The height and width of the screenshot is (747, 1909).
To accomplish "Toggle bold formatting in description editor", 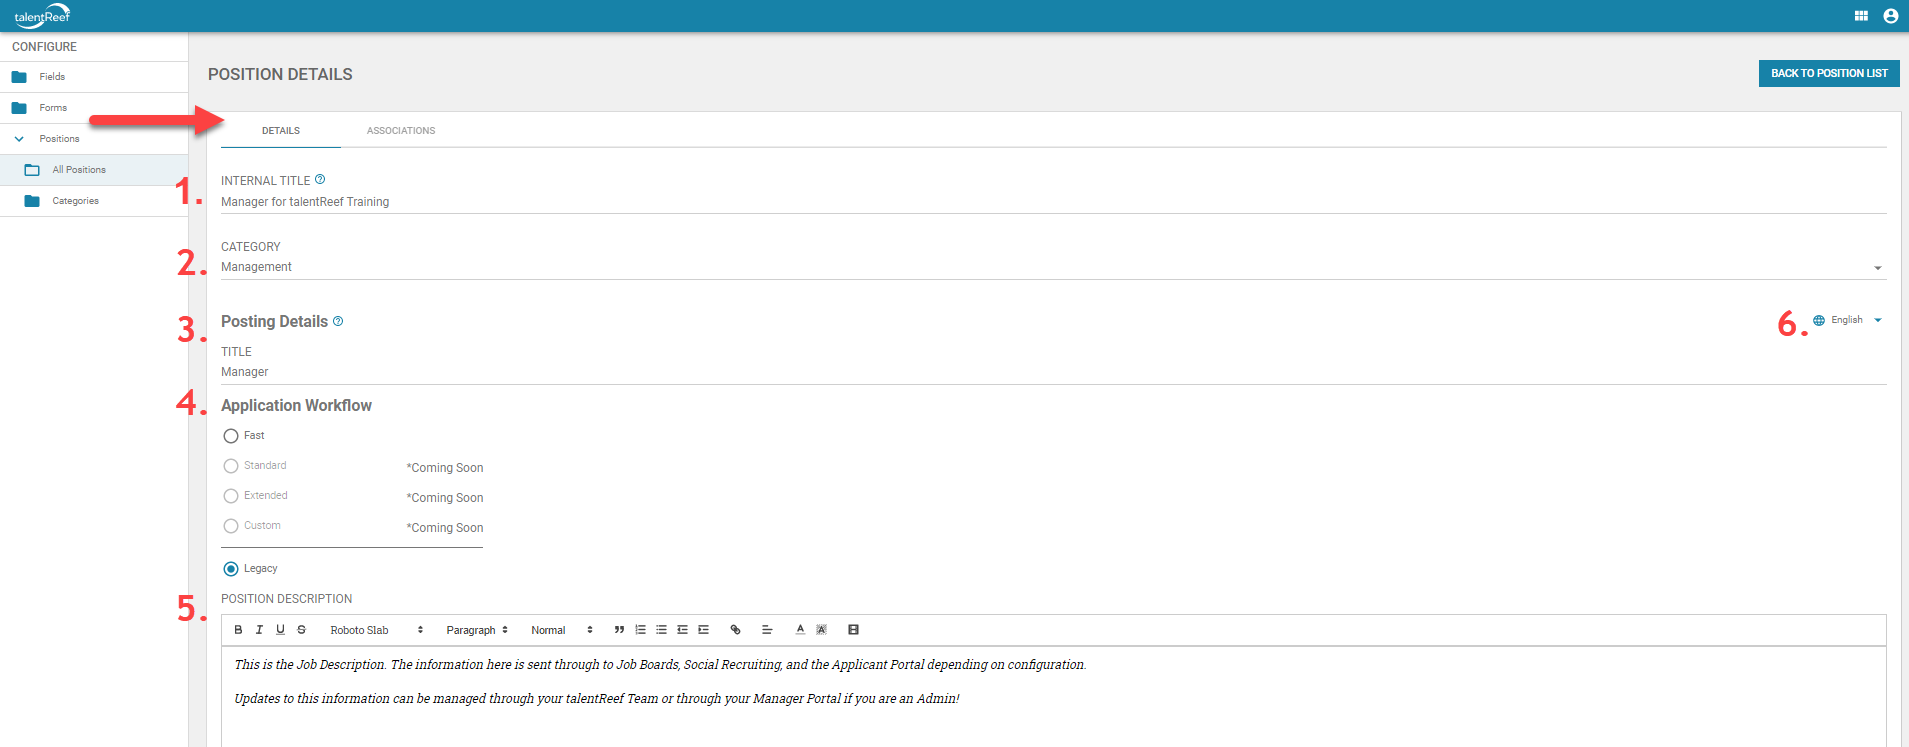I will tap(238, 630).
